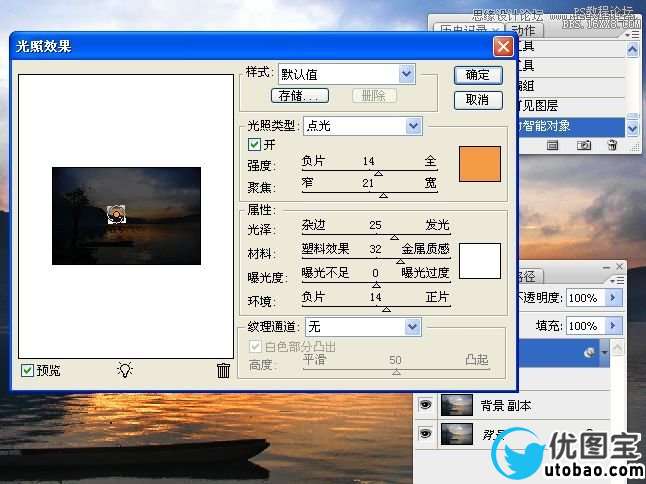Viewport: 646px width, 484px height.
Task: Click the 取消 Cancel button
Action: (x=478, y=100)
